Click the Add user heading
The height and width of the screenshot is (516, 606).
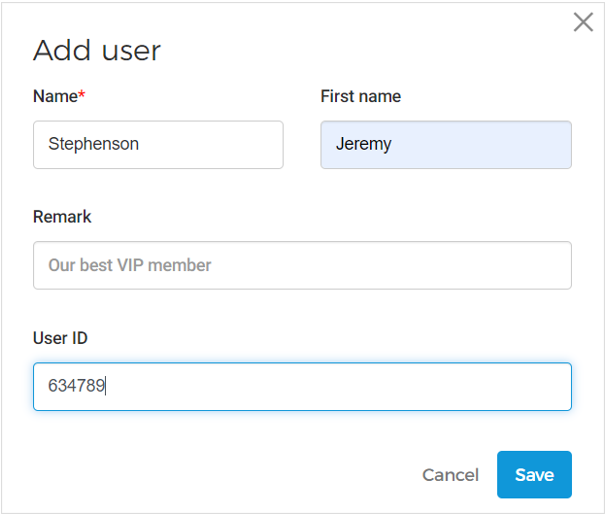click(x=97, y=50)
